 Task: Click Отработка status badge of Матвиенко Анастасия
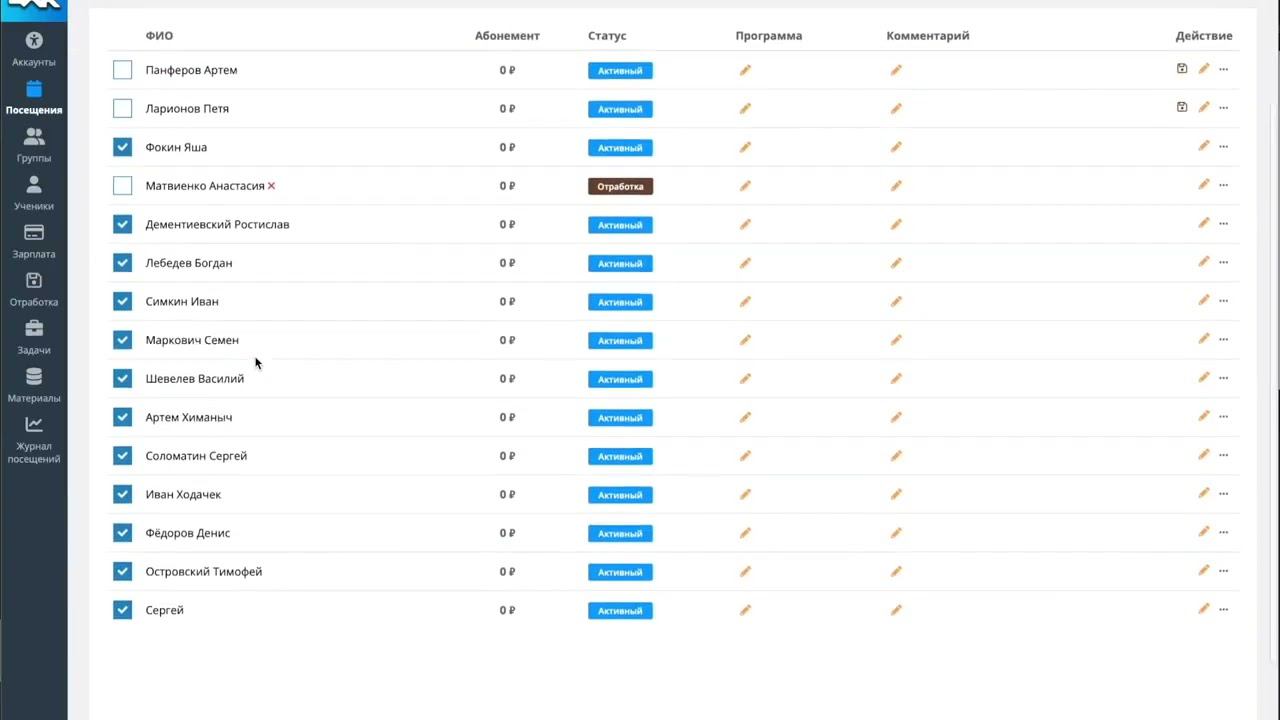point(620,186)
